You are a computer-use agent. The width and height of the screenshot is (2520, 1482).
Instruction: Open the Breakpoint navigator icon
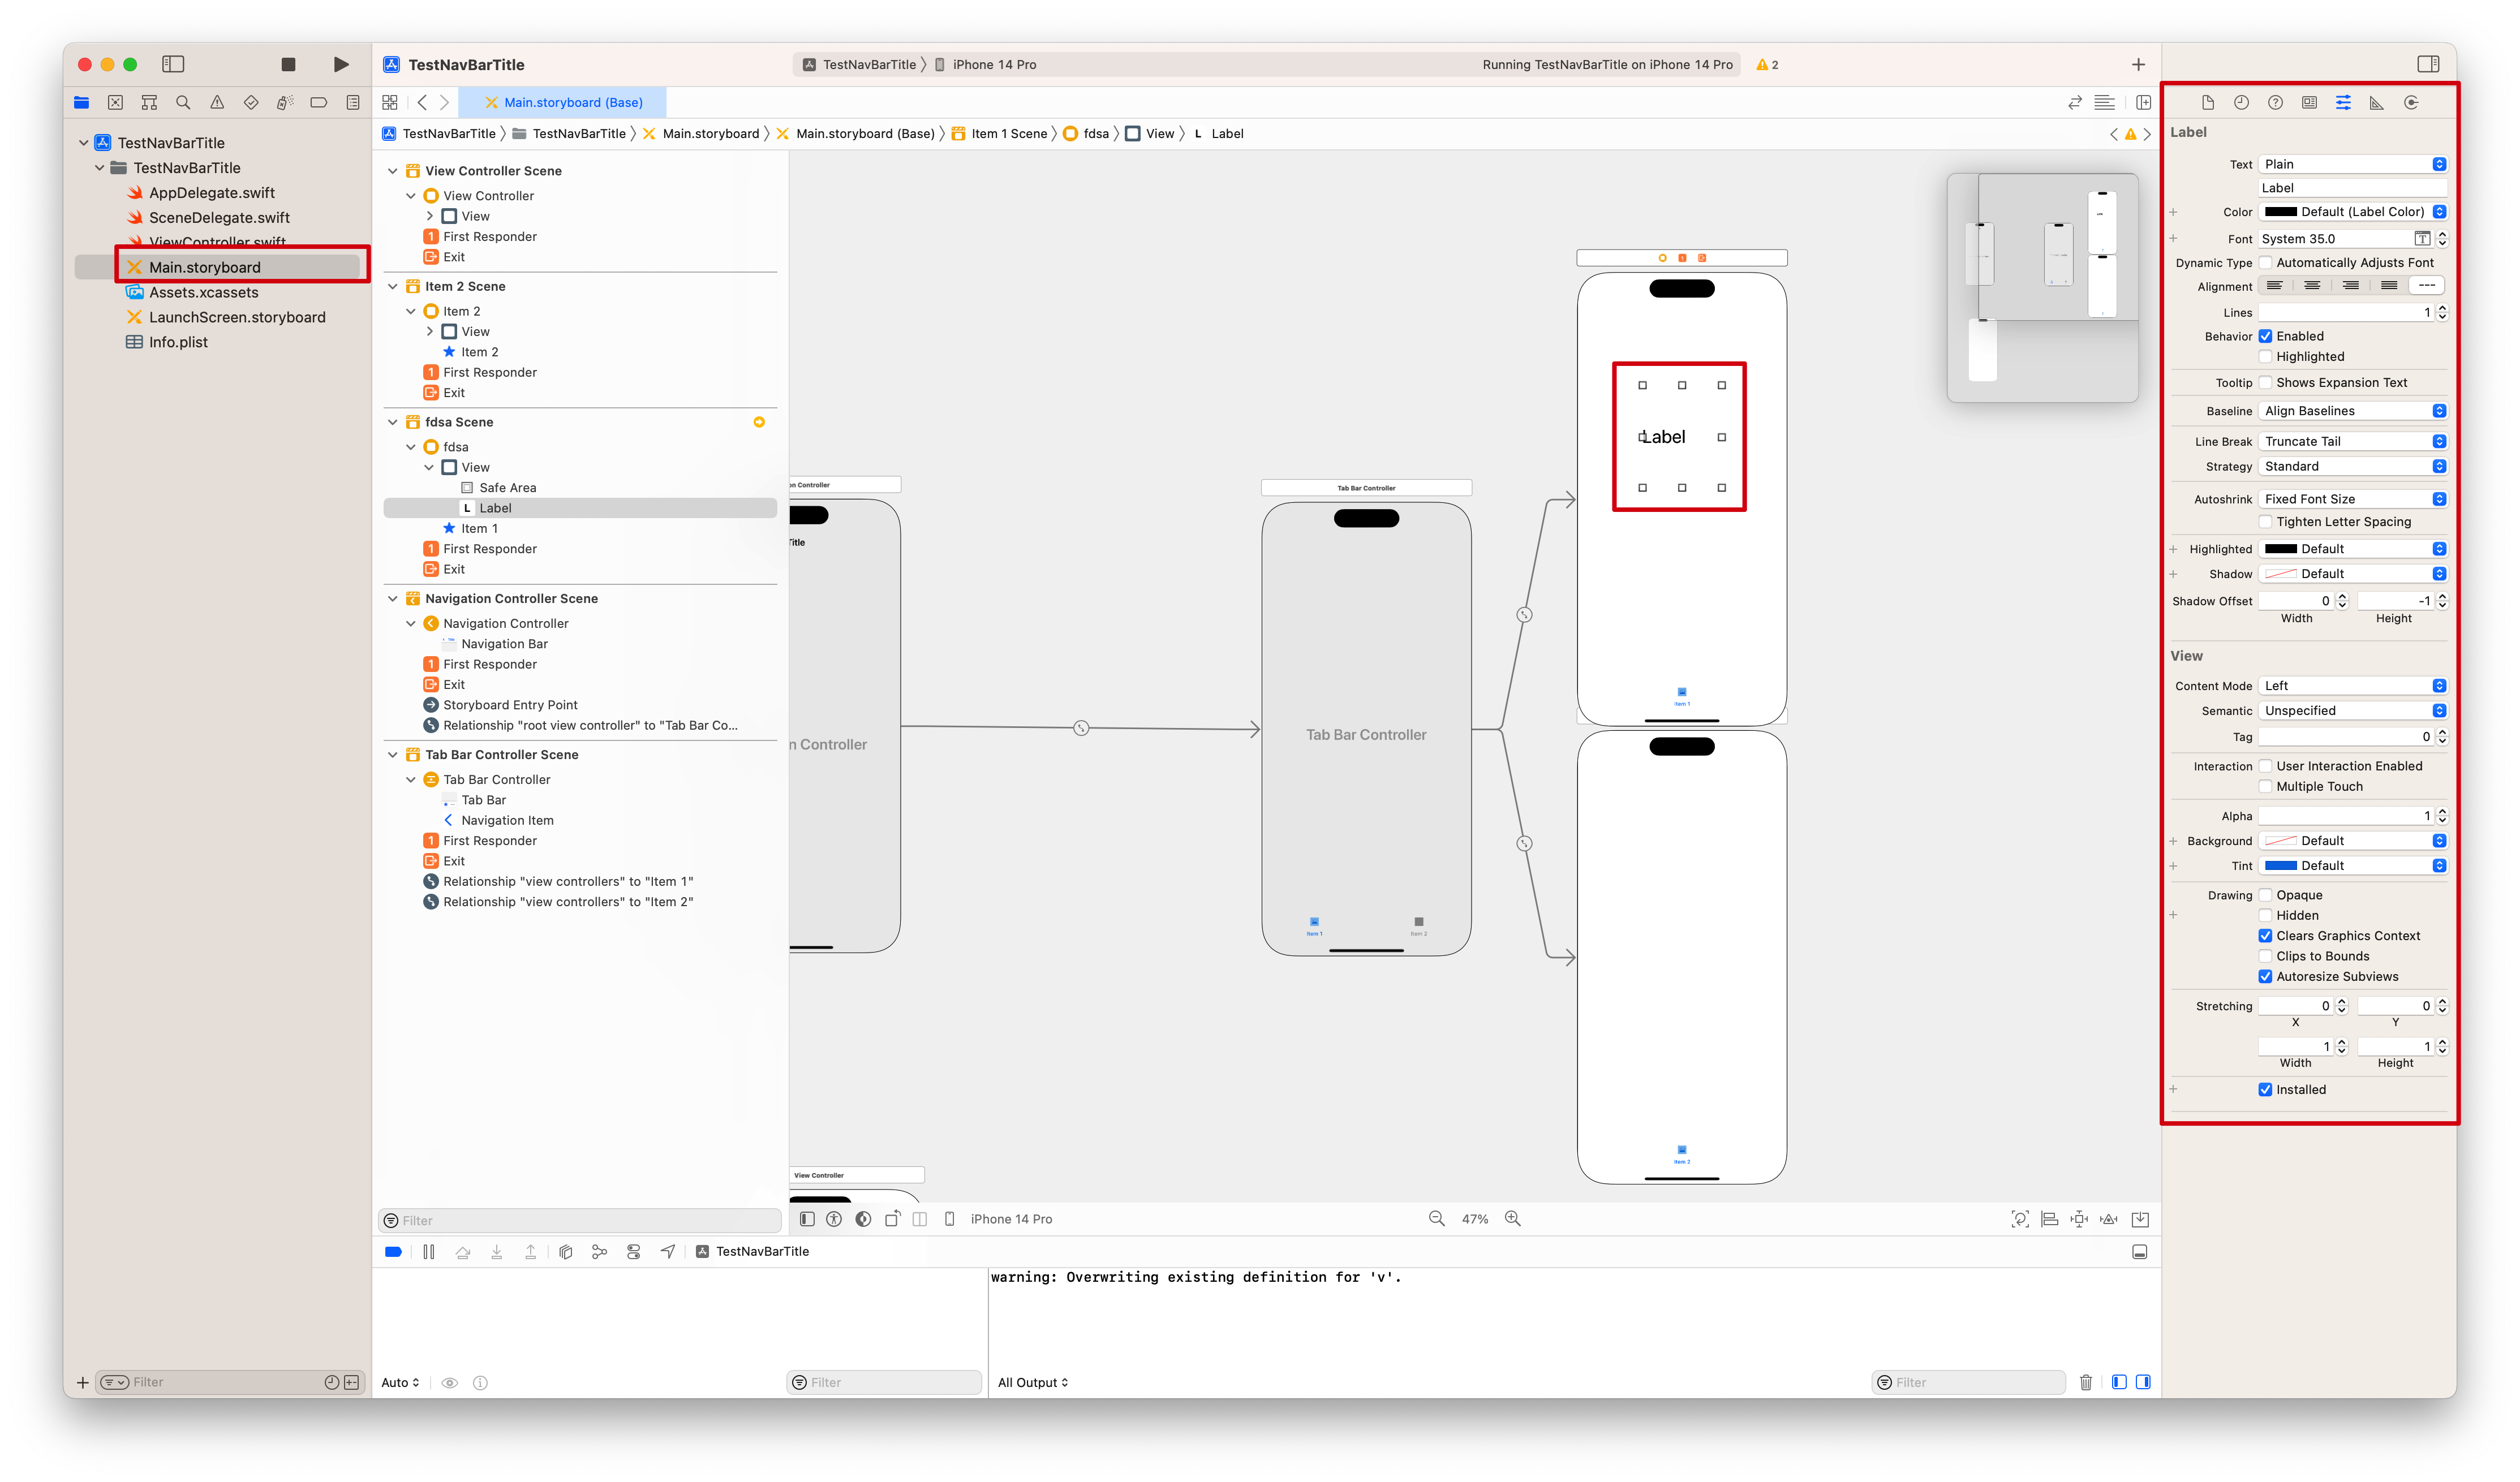pos(319,102)
